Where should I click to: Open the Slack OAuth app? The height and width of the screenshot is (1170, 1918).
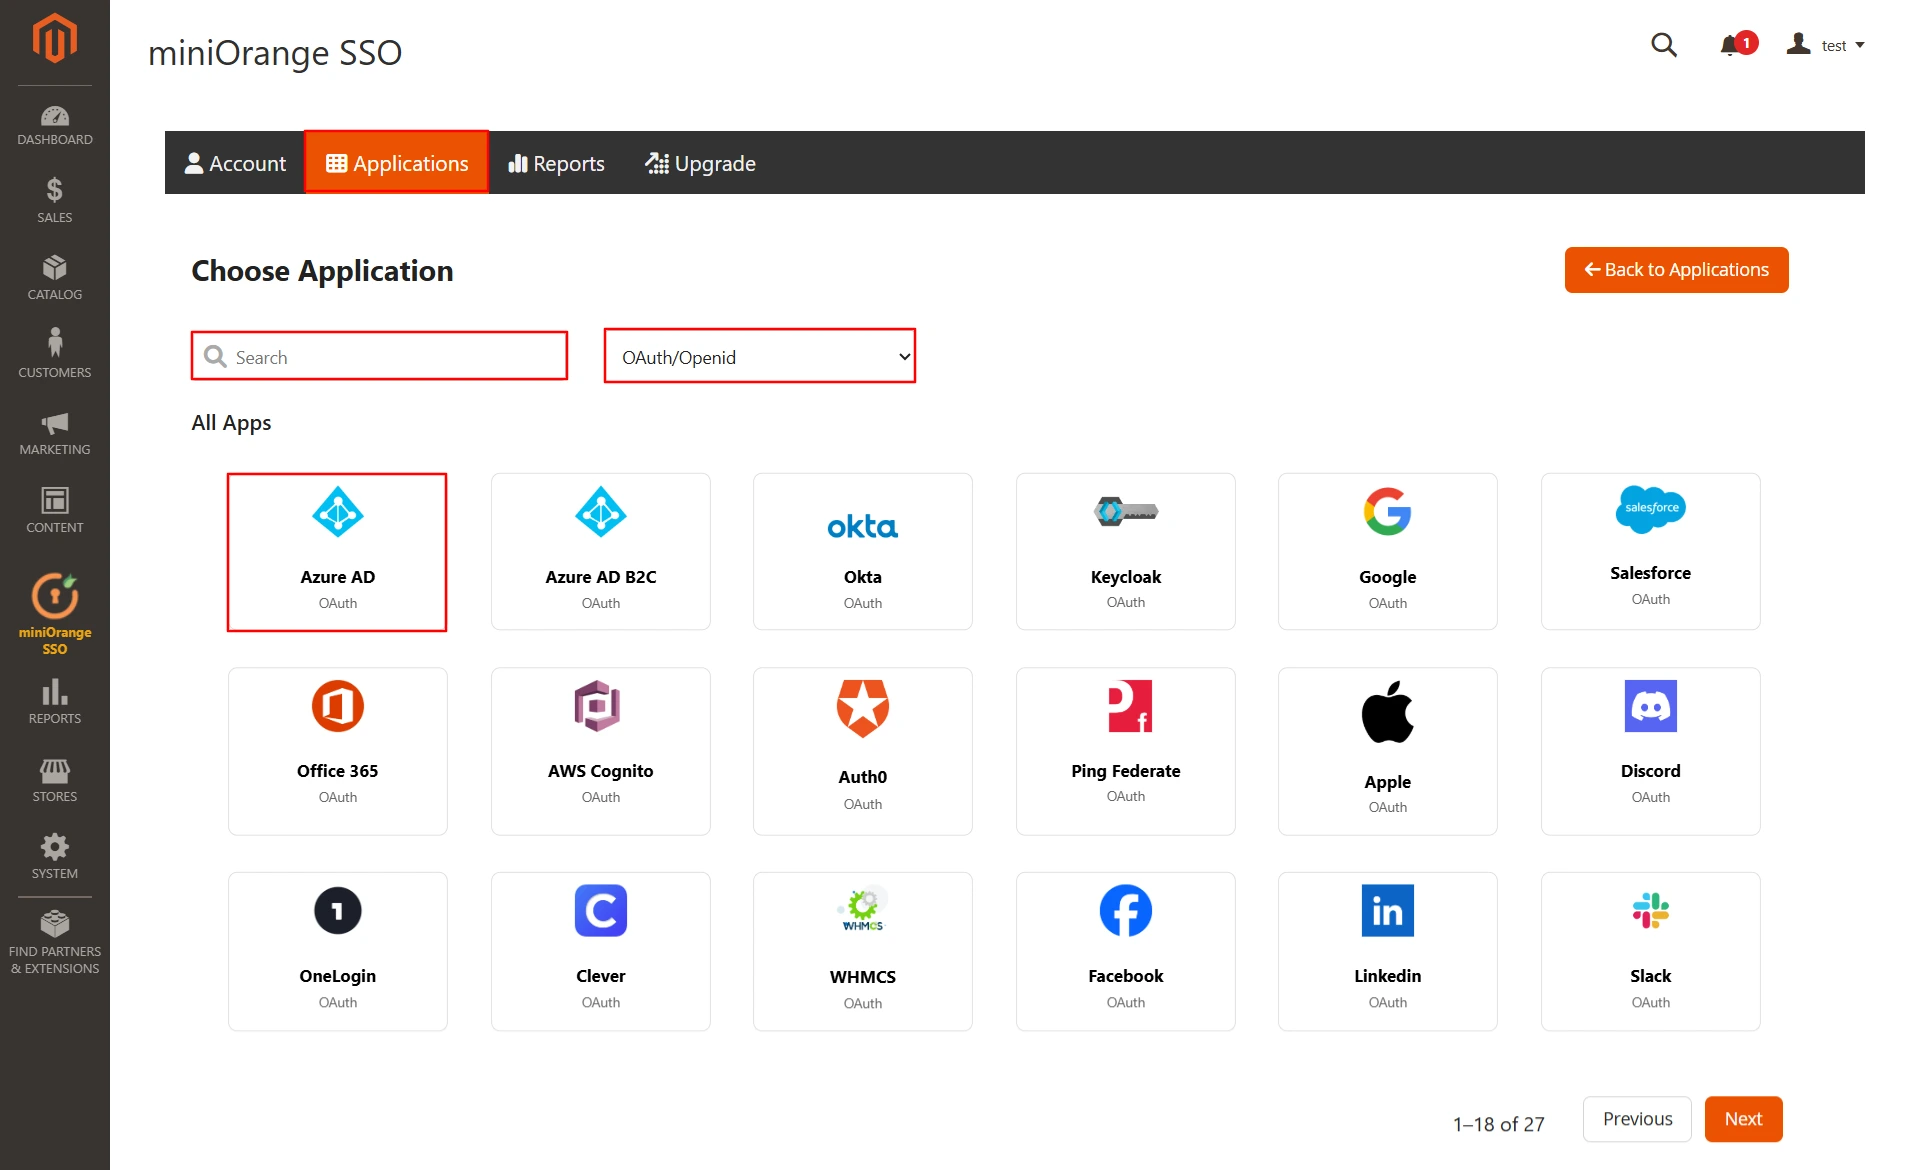[1650, 950]
